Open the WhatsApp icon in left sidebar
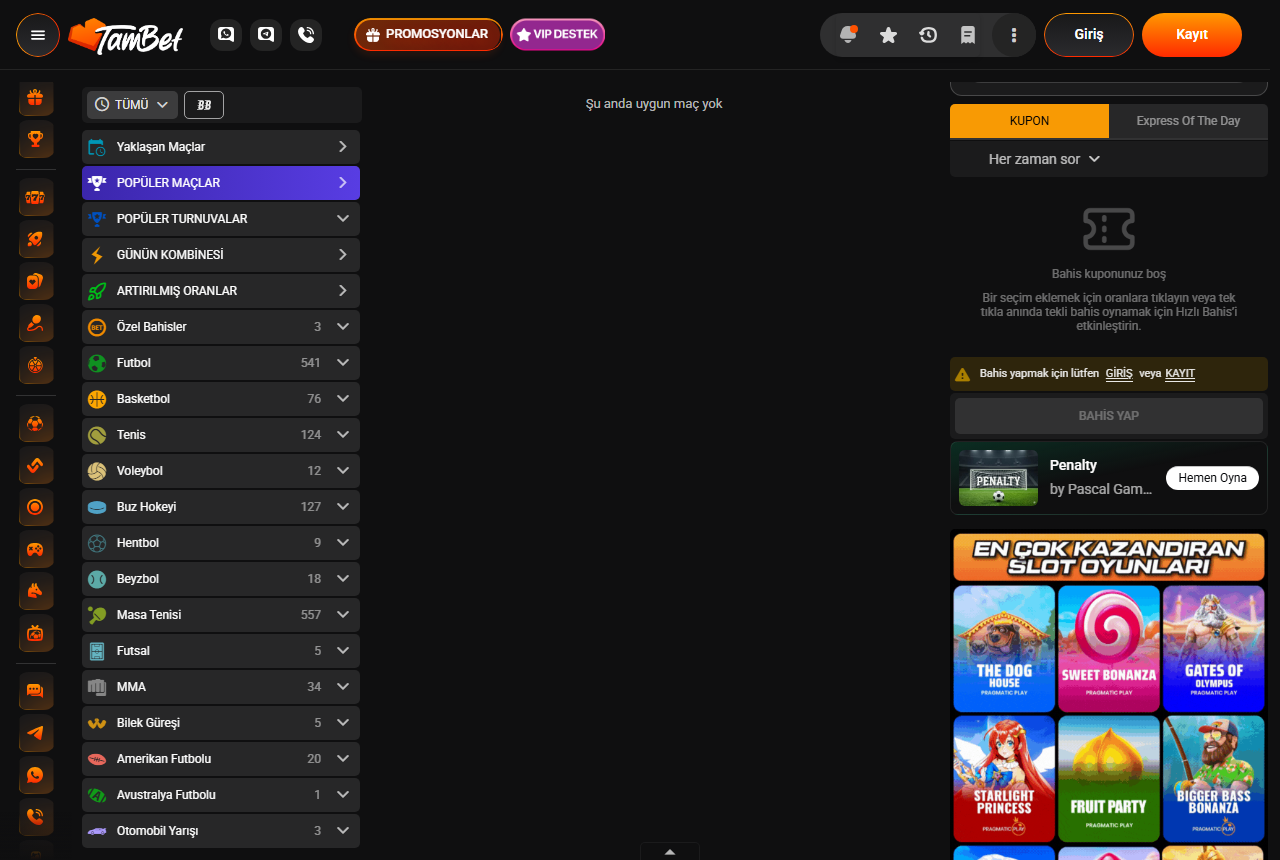This screenshot has width=1280, height=860. click(36, 775)
